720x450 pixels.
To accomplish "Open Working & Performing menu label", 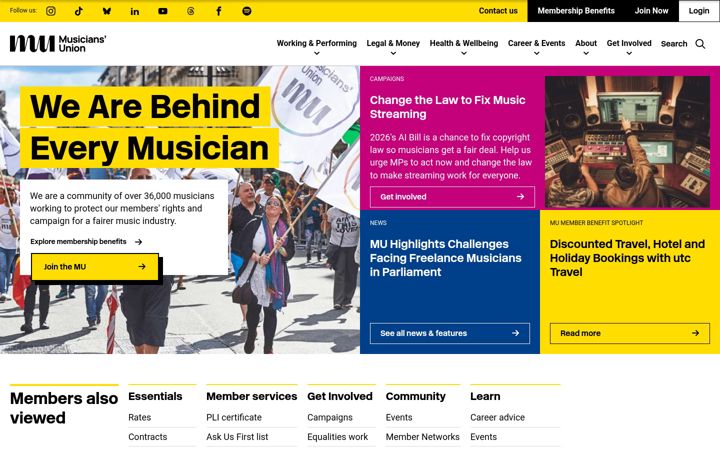I will [316, 43].
